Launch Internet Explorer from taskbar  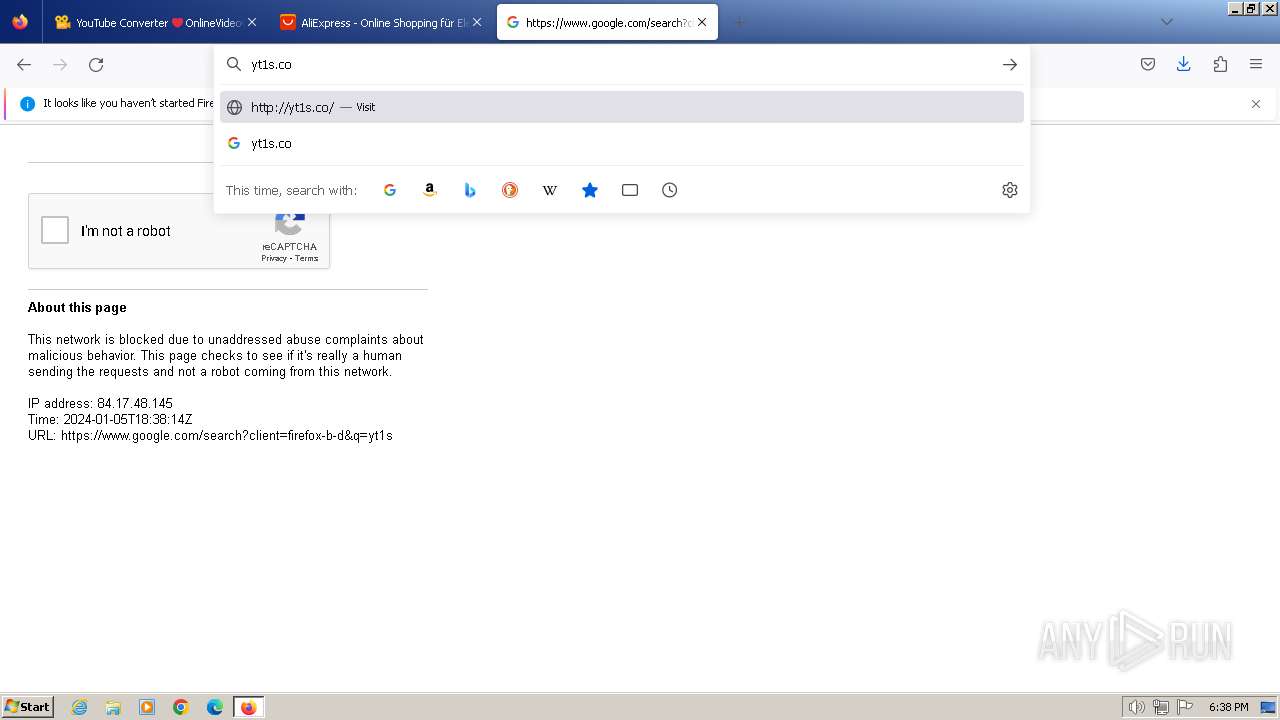pyautogui.click(x=80, y=707)
